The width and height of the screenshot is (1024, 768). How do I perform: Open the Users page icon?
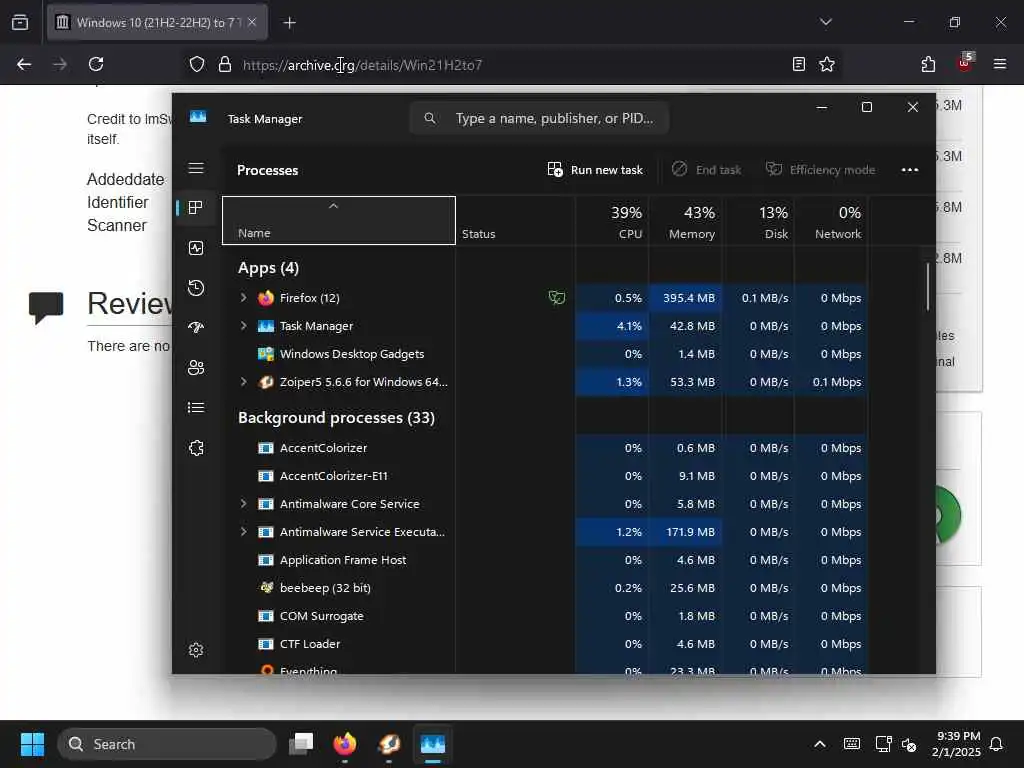tap(196, 368)
